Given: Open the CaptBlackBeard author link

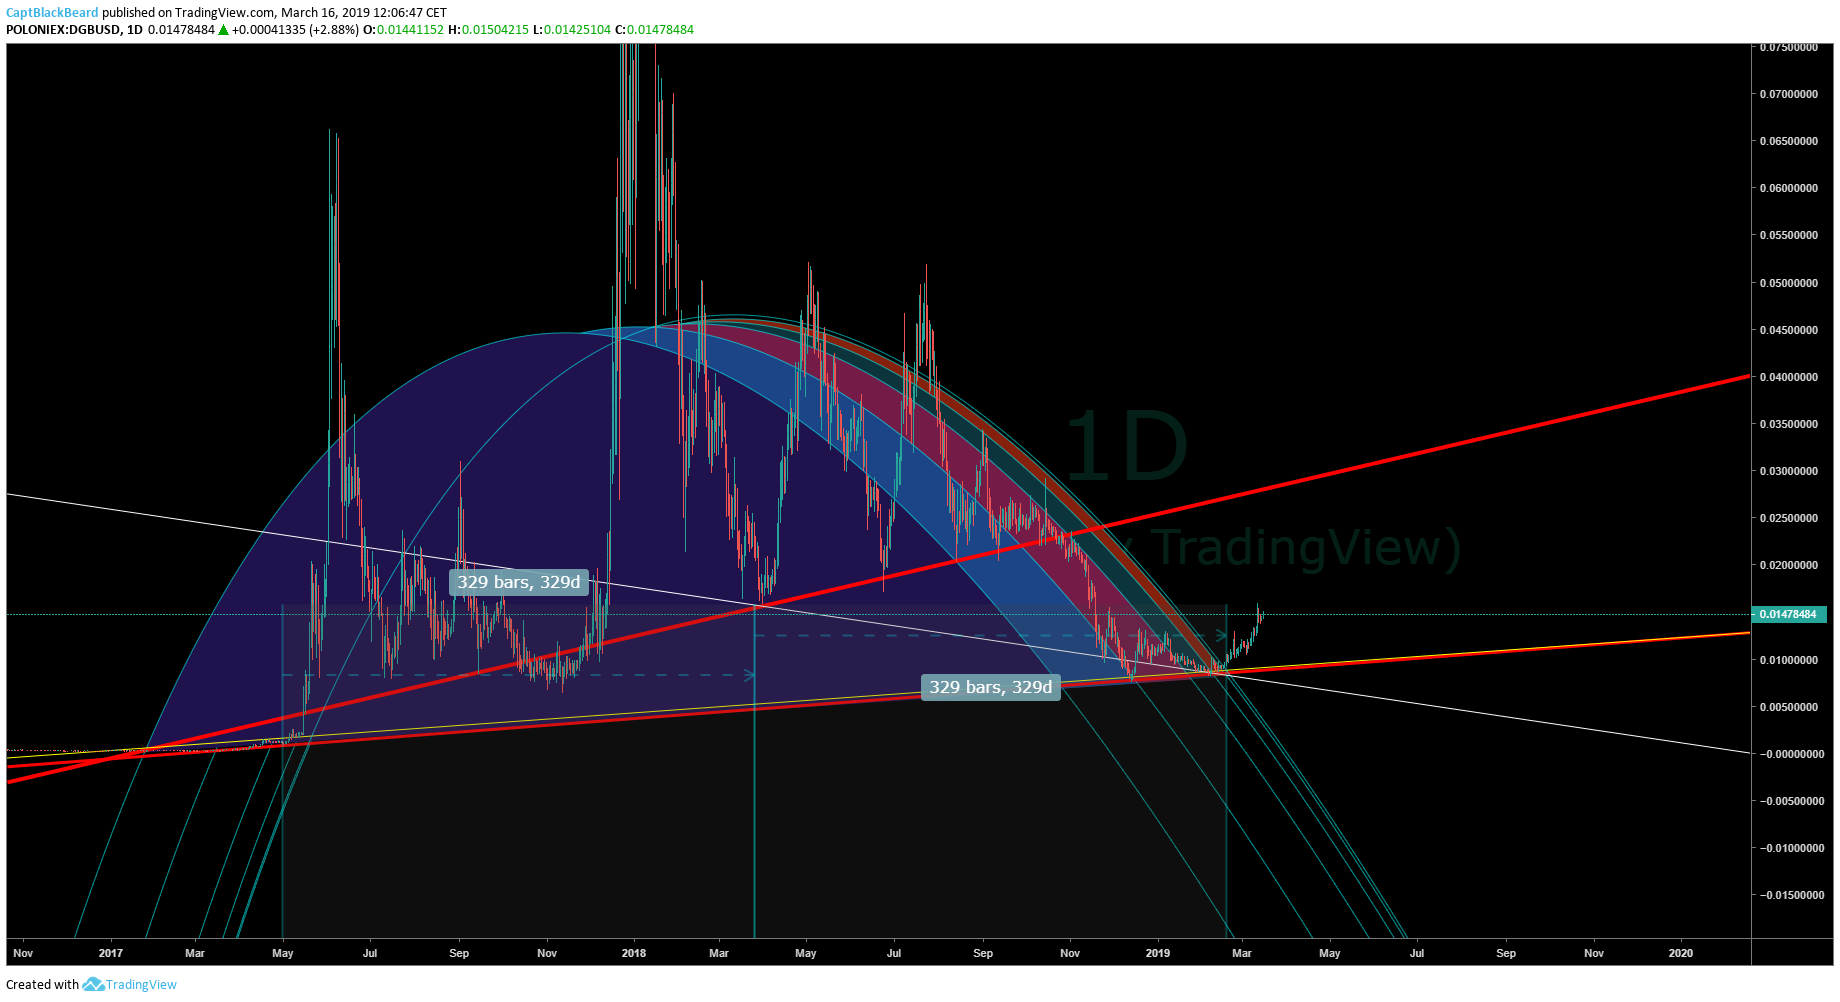Looking at the screenshot, I should (52, 13).
